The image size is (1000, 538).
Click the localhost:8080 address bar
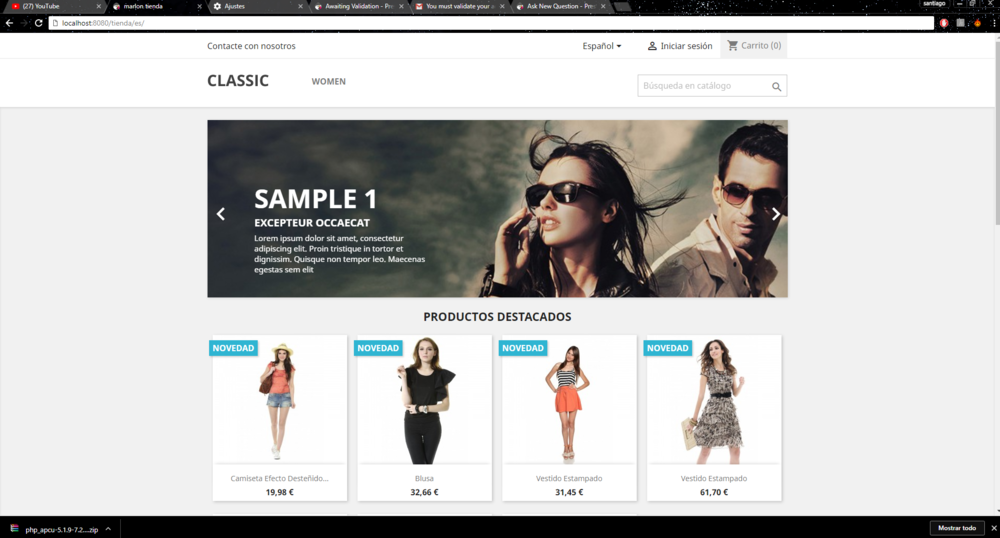[x=491, y=23]
